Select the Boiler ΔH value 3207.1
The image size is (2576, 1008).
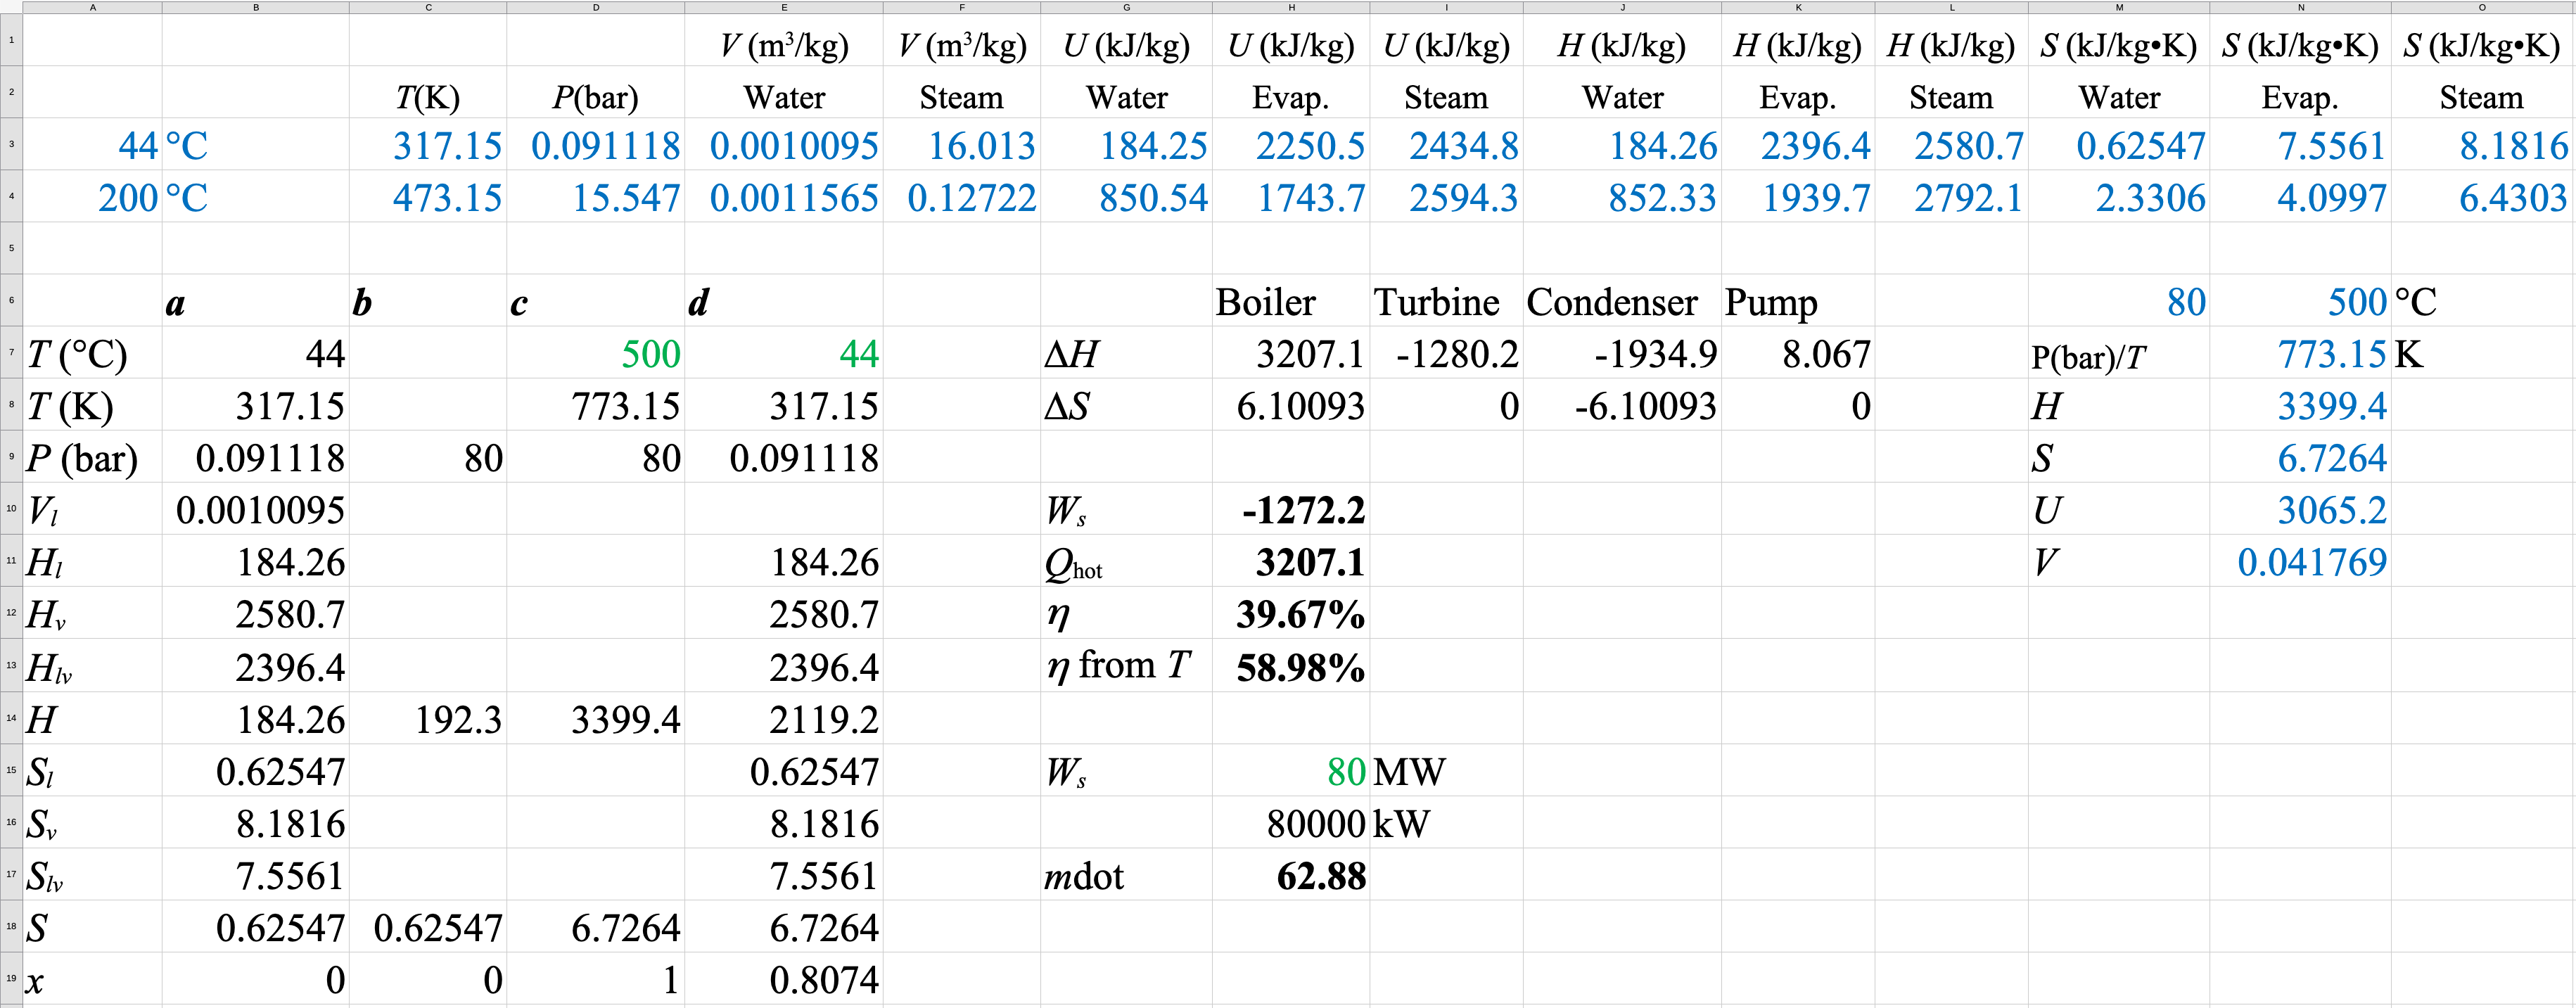(x=1309, y=354)
